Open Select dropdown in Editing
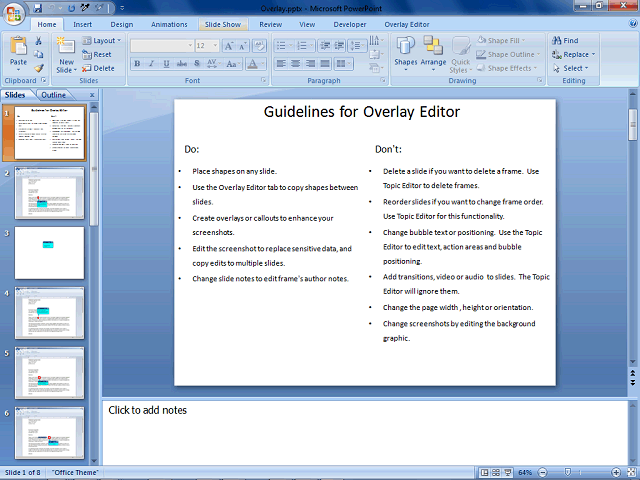Screen dimensions: 640x480 pos(571,68)
